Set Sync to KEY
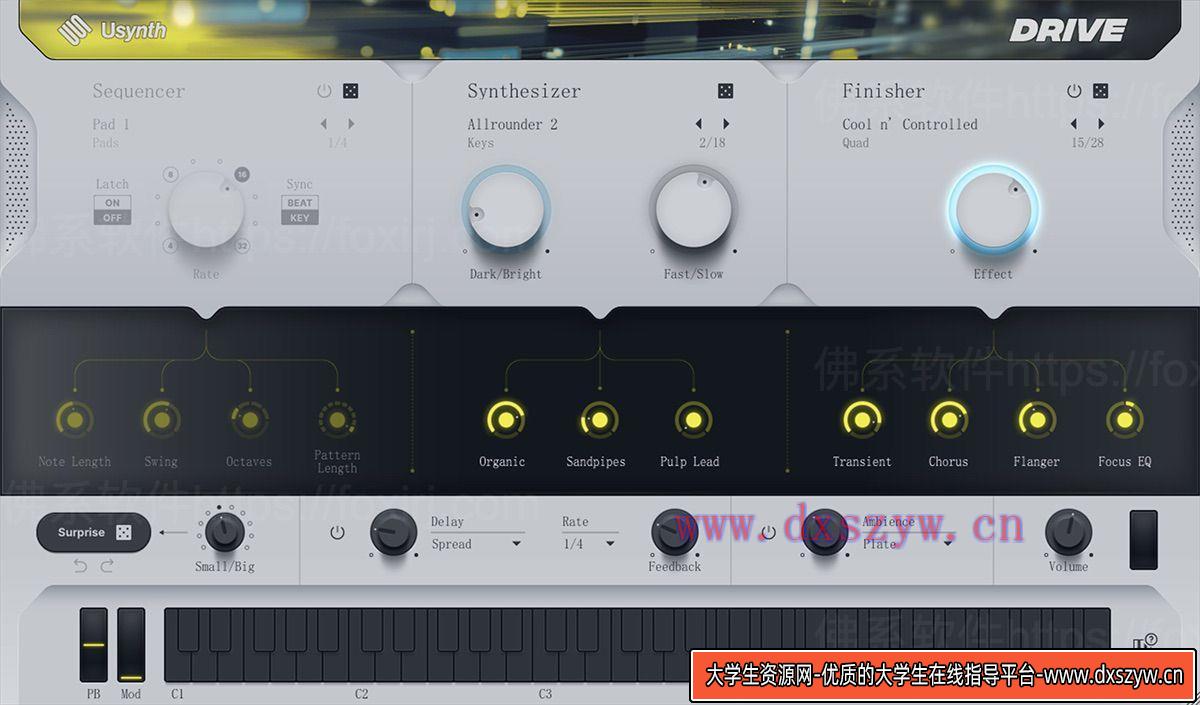 pyautogui.click(x=300, y=217)
